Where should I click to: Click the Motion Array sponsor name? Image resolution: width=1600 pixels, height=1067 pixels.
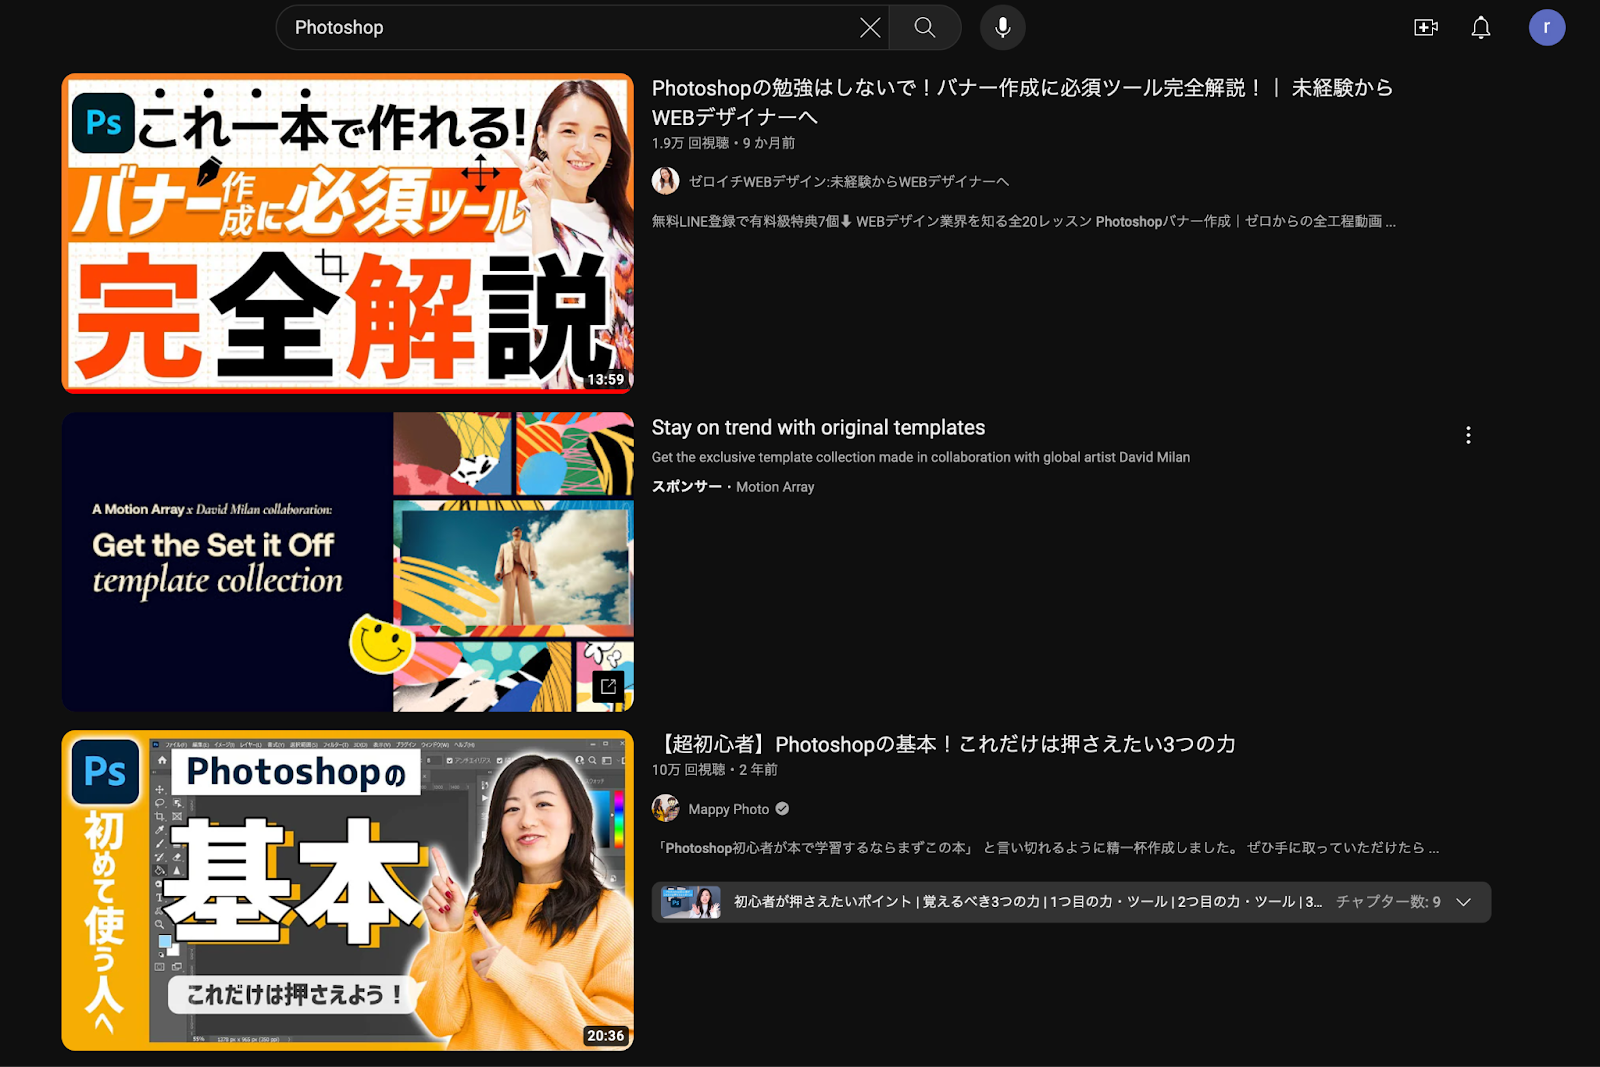click(775, 487)
